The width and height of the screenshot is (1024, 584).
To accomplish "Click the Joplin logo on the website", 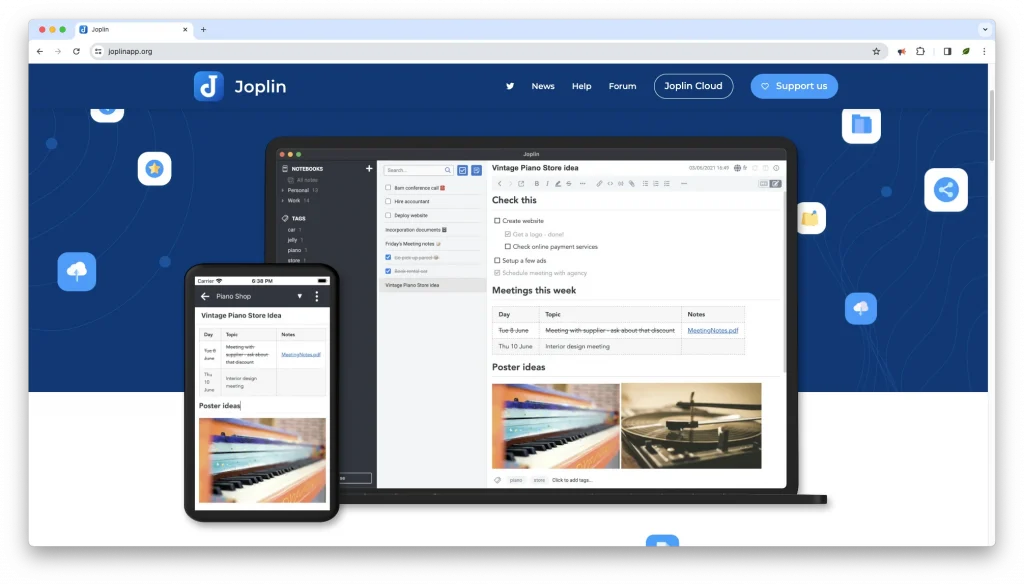I will click(240, 86).
